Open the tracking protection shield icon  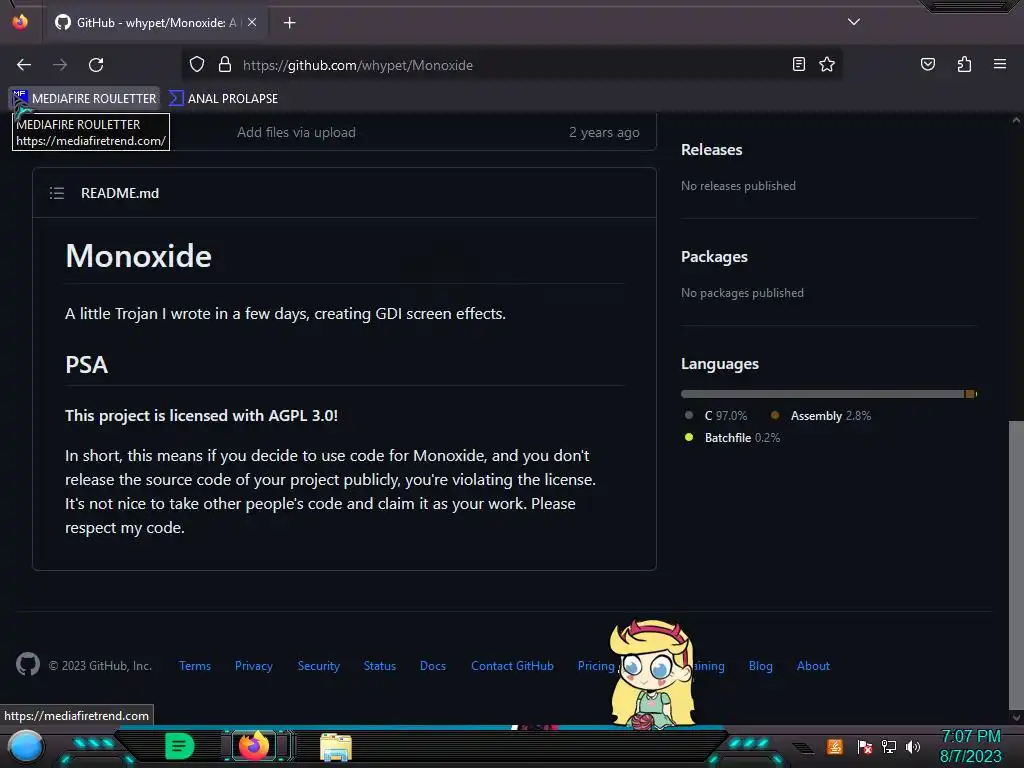[x=197, y=64]
